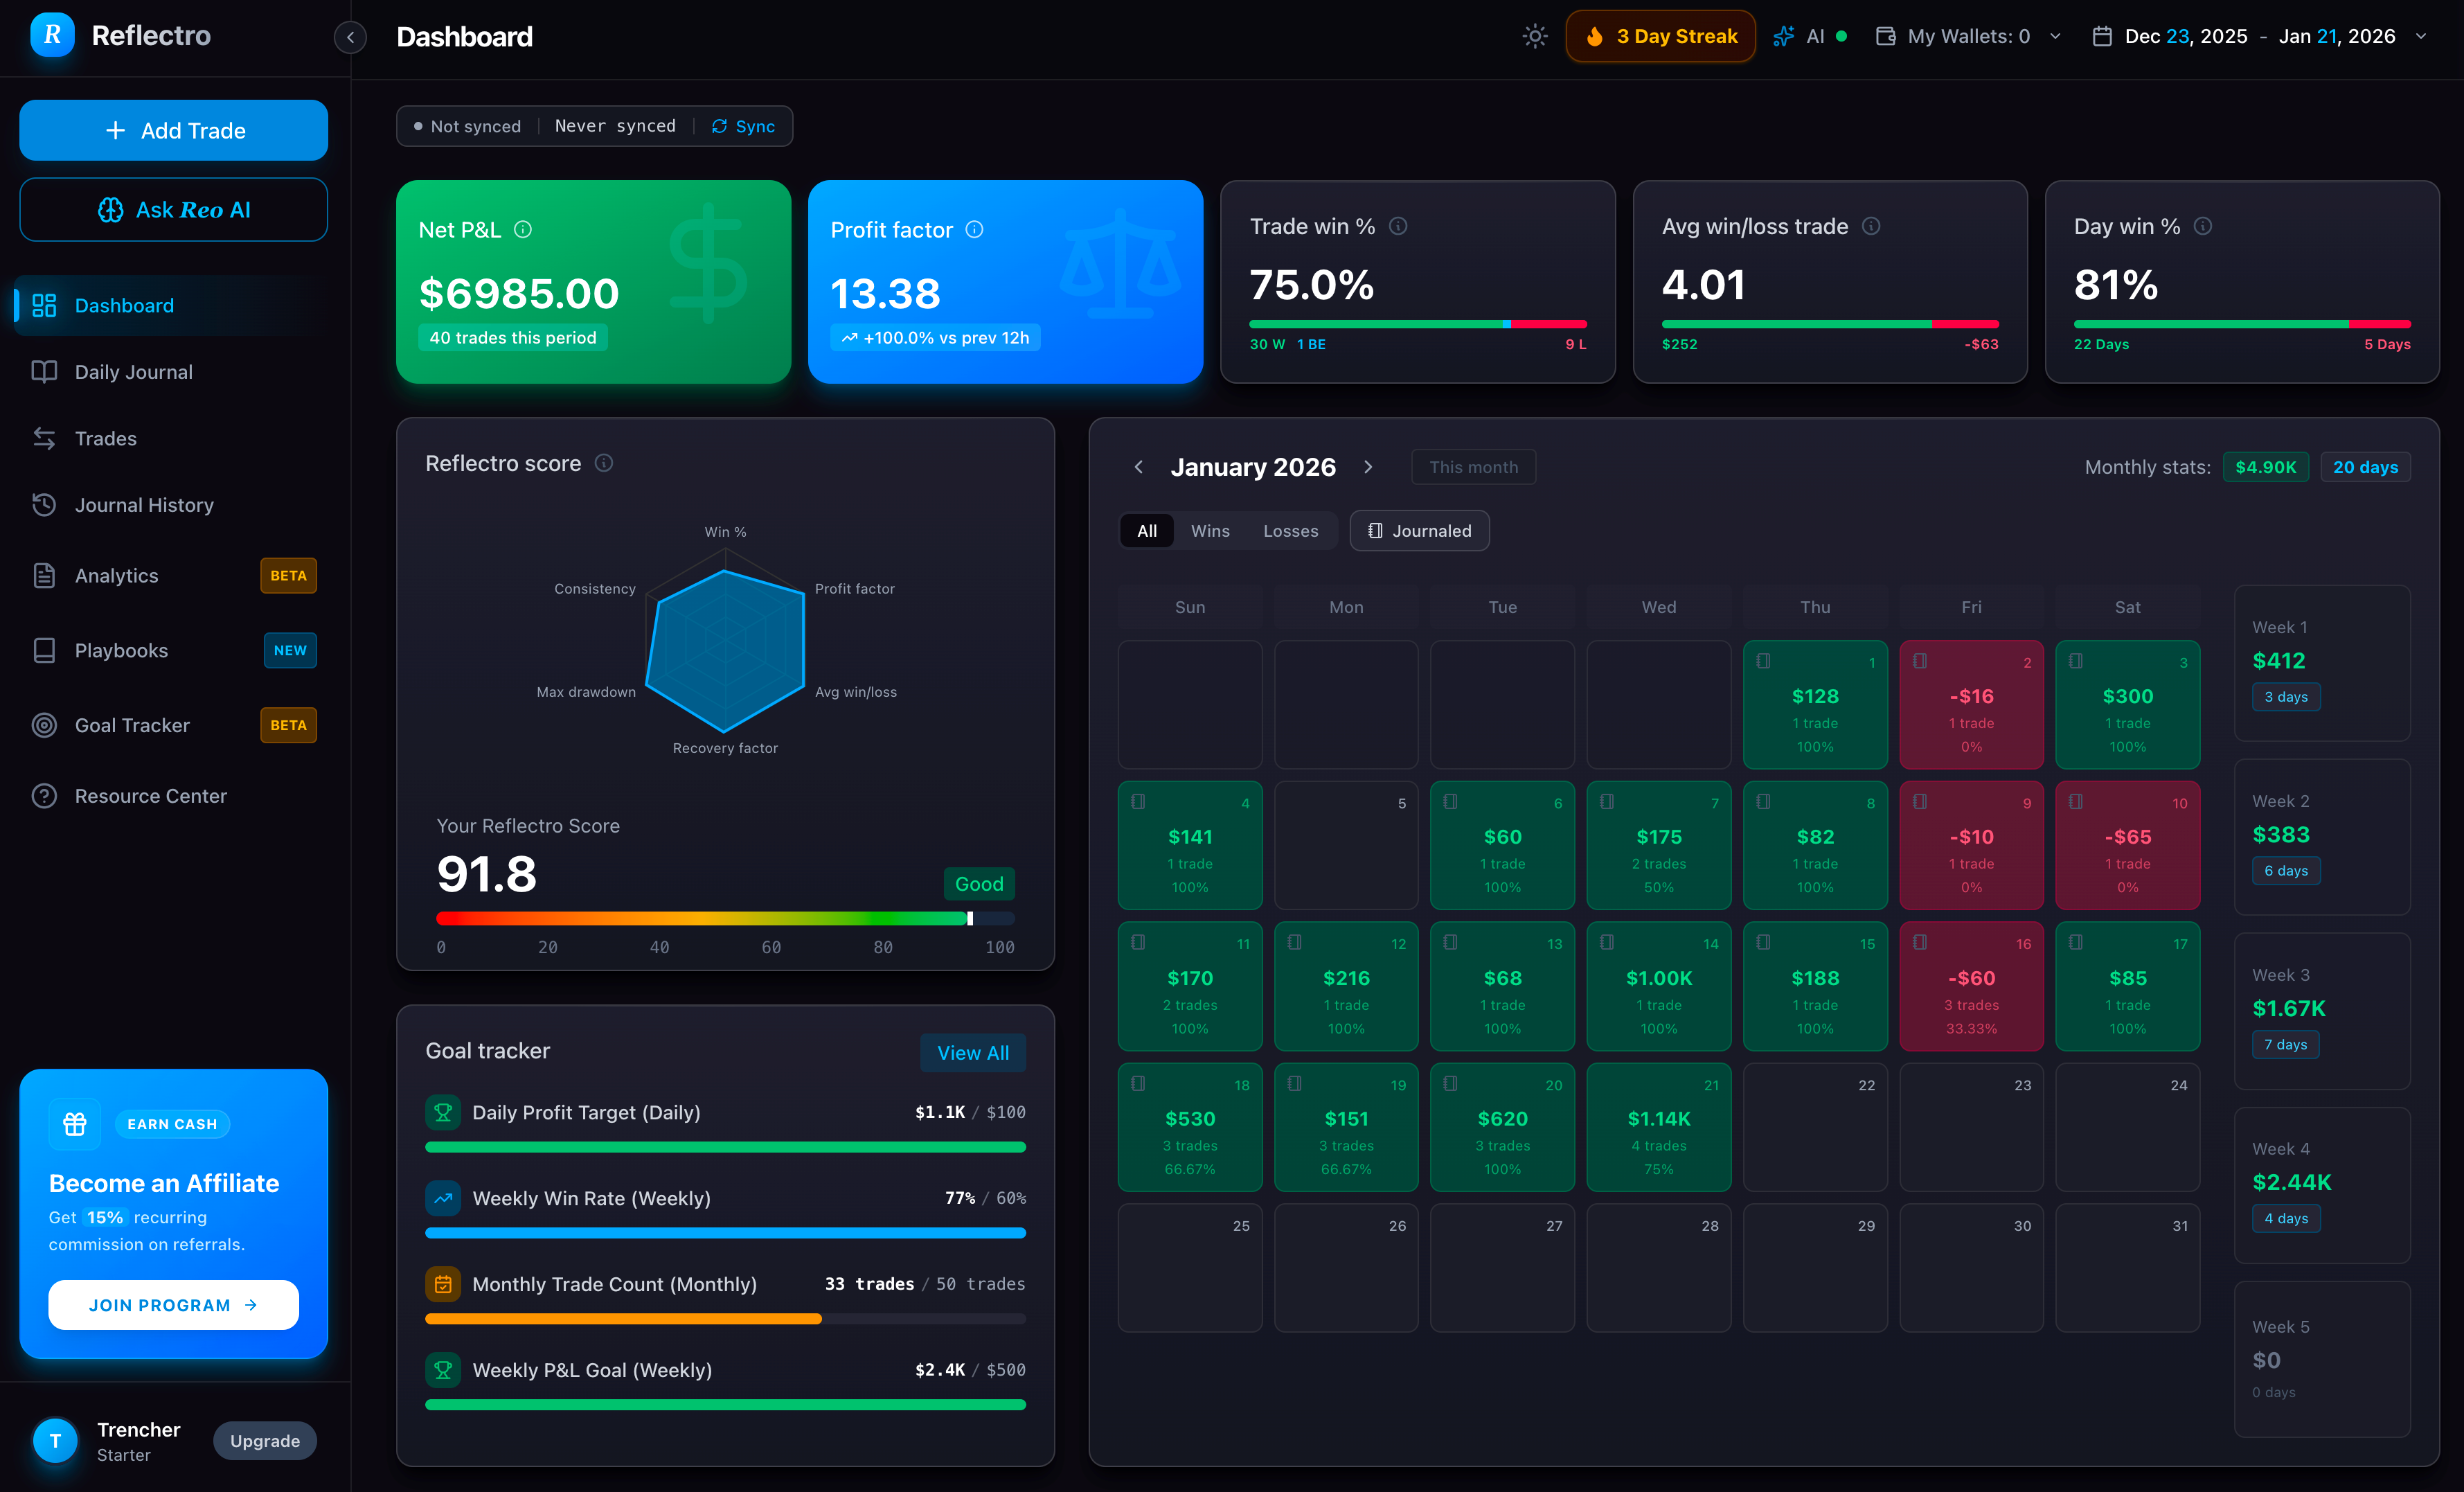
Task: Click the 40 trades this period label
Action: point(513,338)
